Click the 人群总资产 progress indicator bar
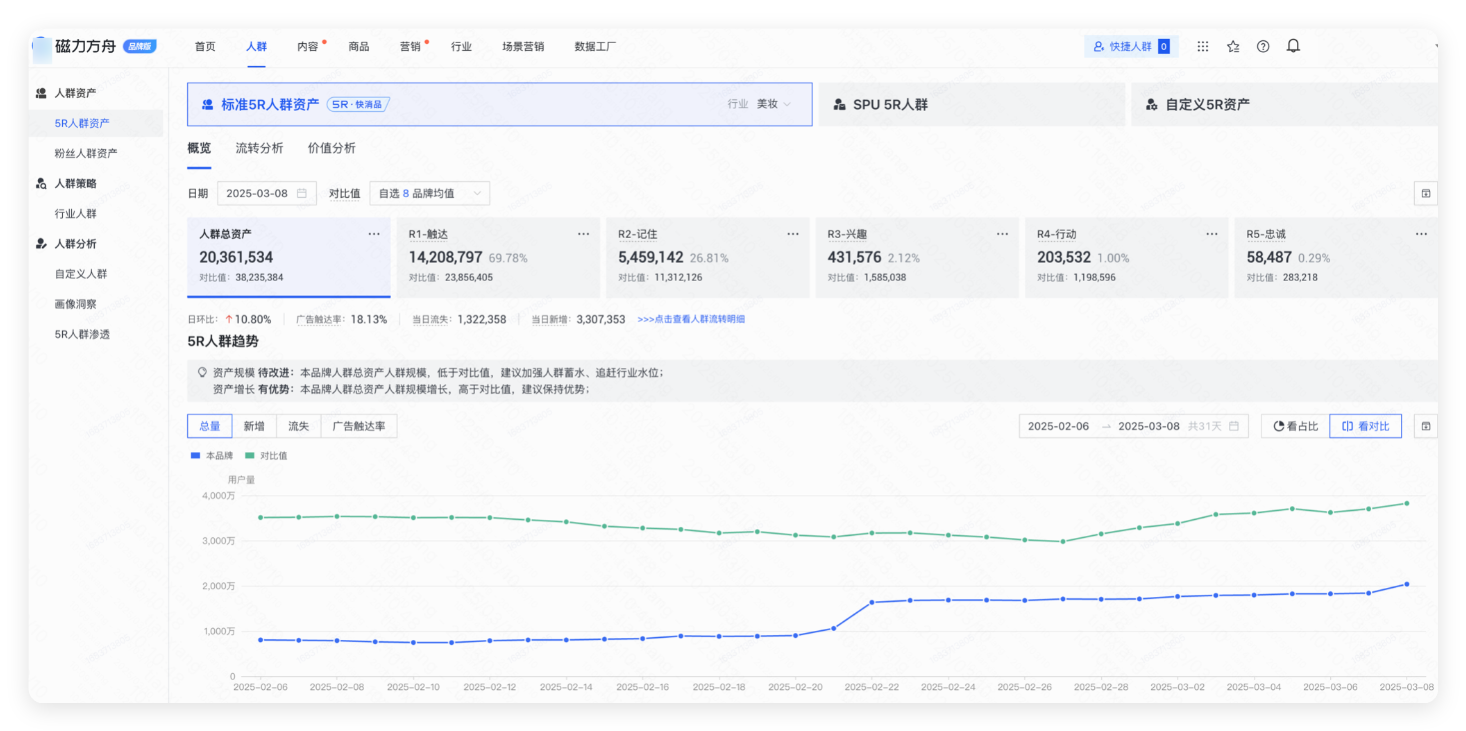This screenshot has width=1466, height=731. tap(289, 294)
